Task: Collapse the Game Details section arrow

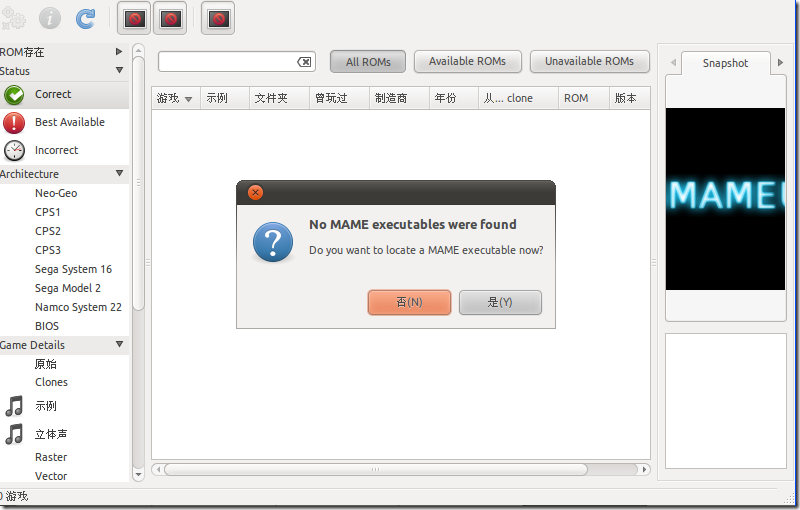Action: (119, 344)
